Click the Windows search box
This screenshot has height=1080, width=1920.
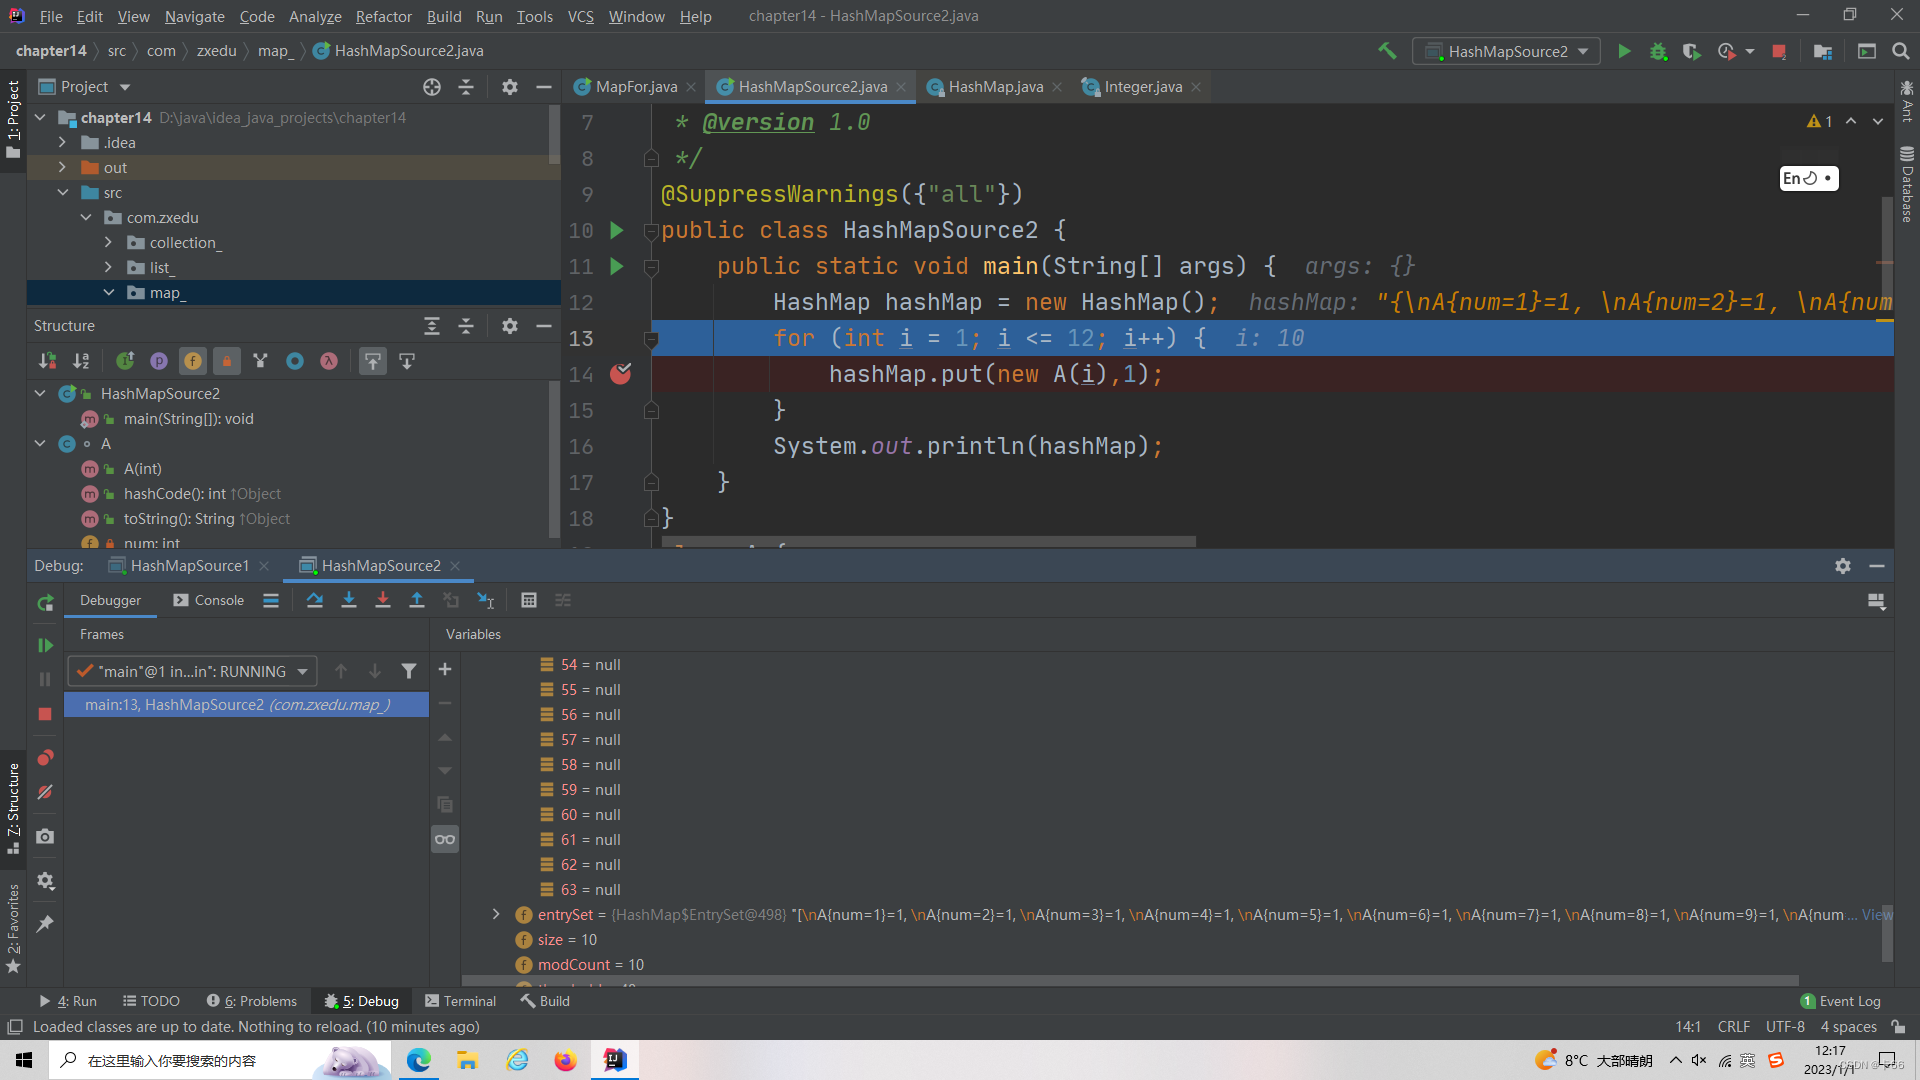(x=220, y=1060)
